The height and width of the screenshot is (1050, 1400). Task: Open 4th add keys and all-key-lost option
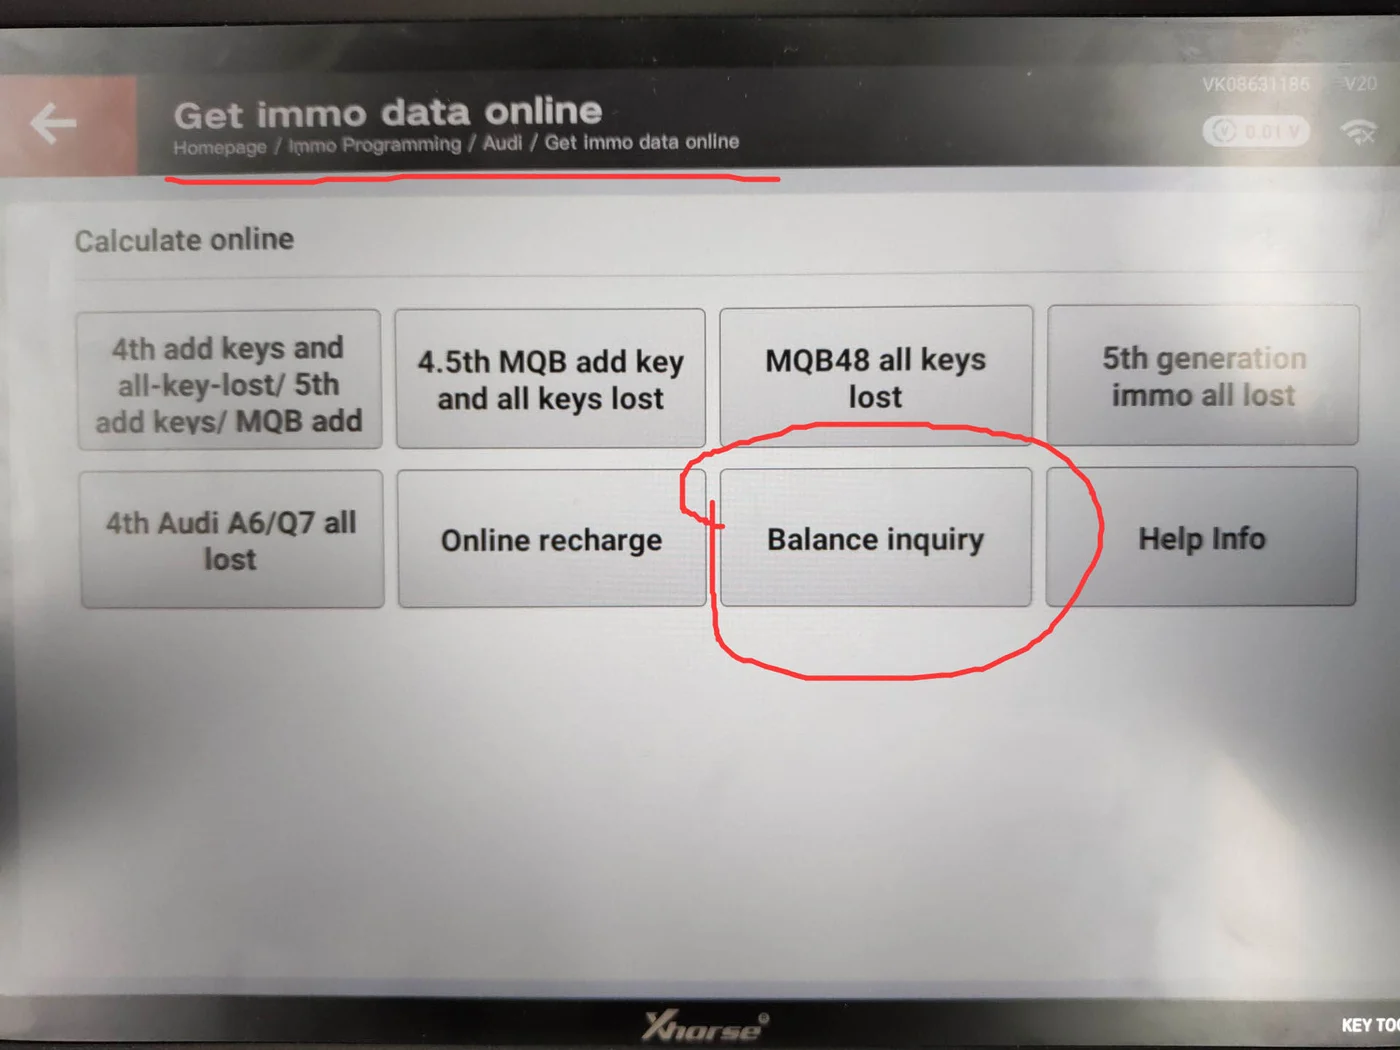[x=229, y=380]
